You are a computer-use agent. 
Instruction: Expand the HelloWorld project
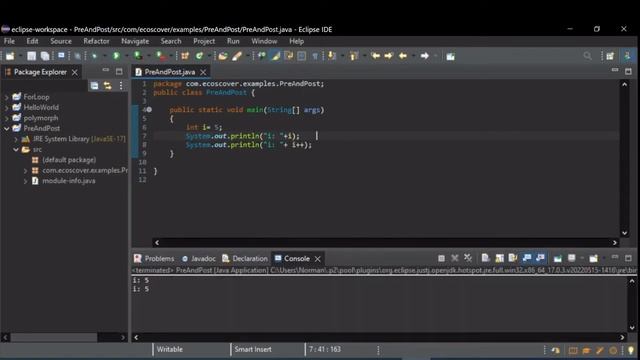tap(7, 108)
